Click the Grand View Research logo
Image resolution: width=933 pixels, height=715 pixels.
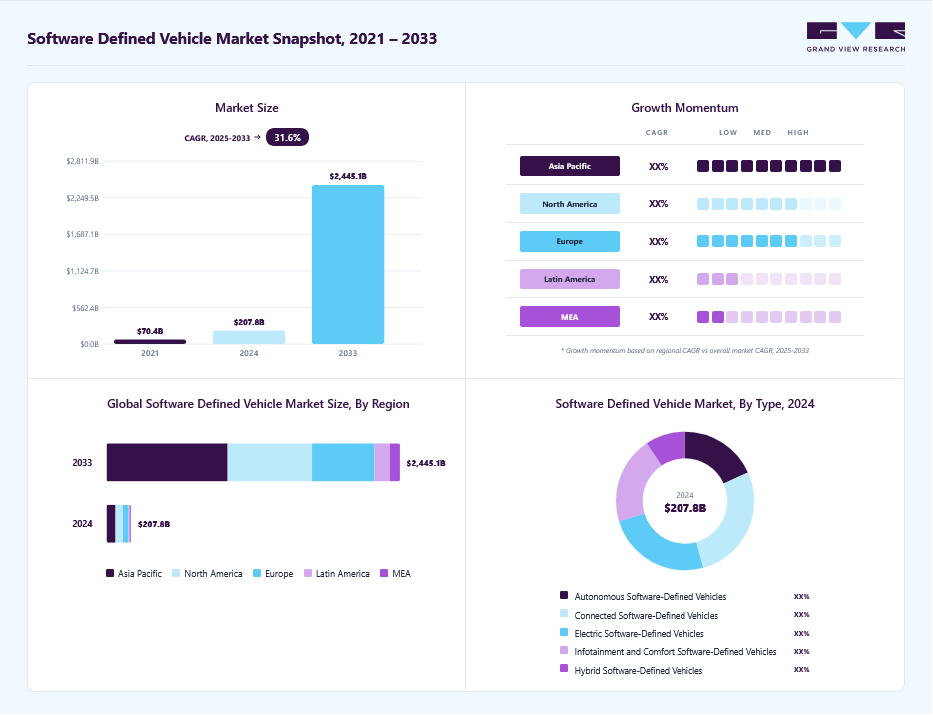[856, 37]
